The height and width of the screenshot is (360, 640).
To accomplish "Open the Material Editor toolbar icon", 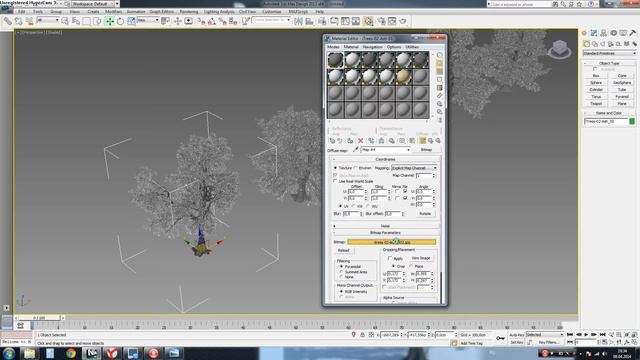I will (368, 21).
